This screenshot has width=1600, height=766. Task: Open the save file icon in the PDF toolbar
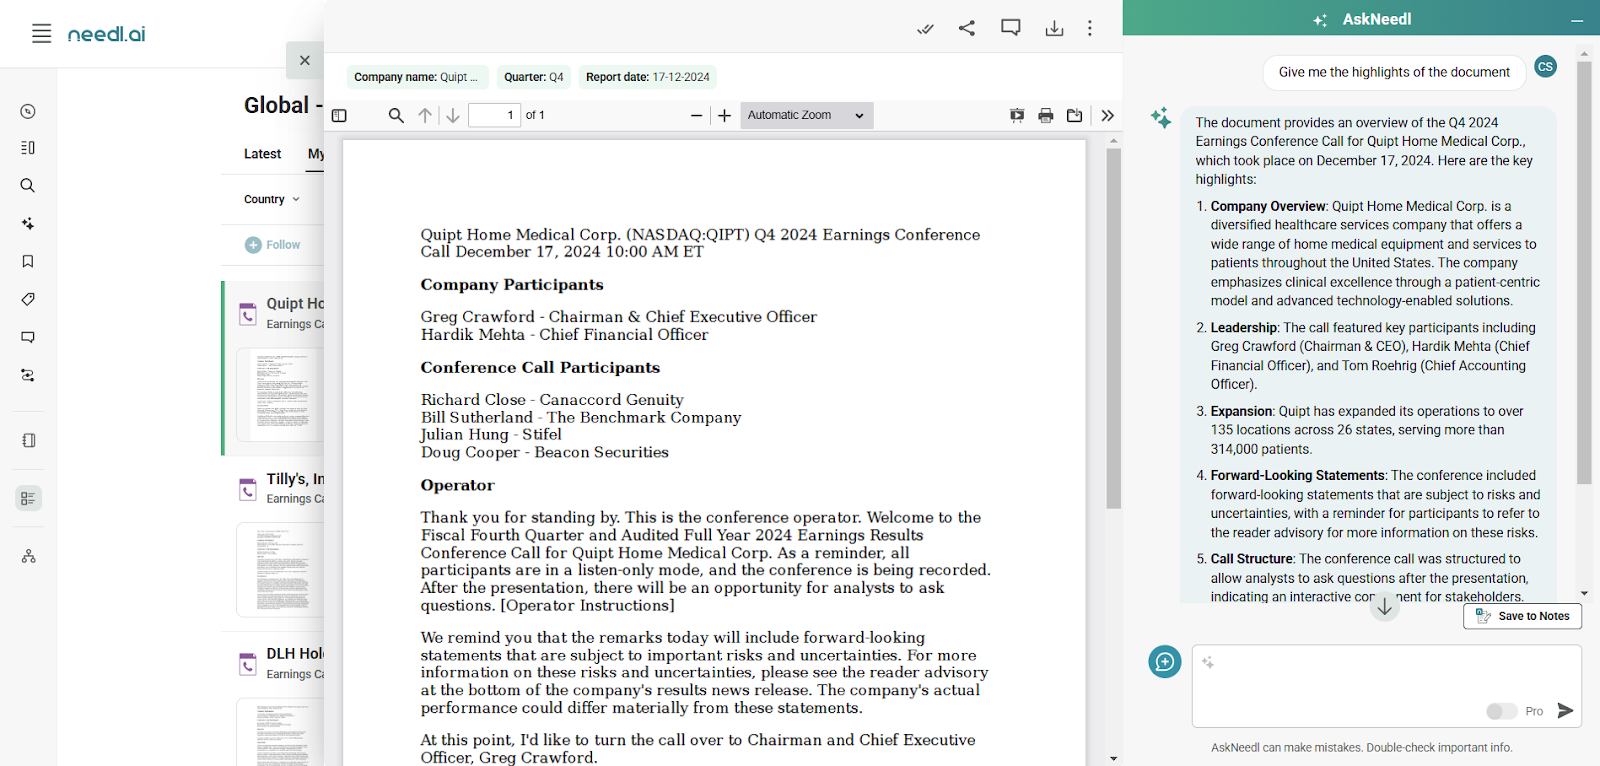[x=1075, y=116]
